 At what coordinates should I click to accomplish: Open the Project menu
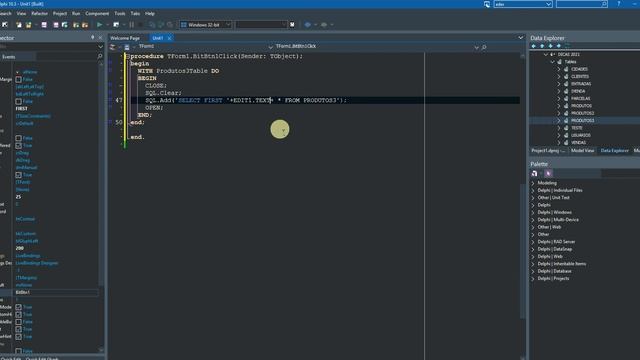[60, 13]
